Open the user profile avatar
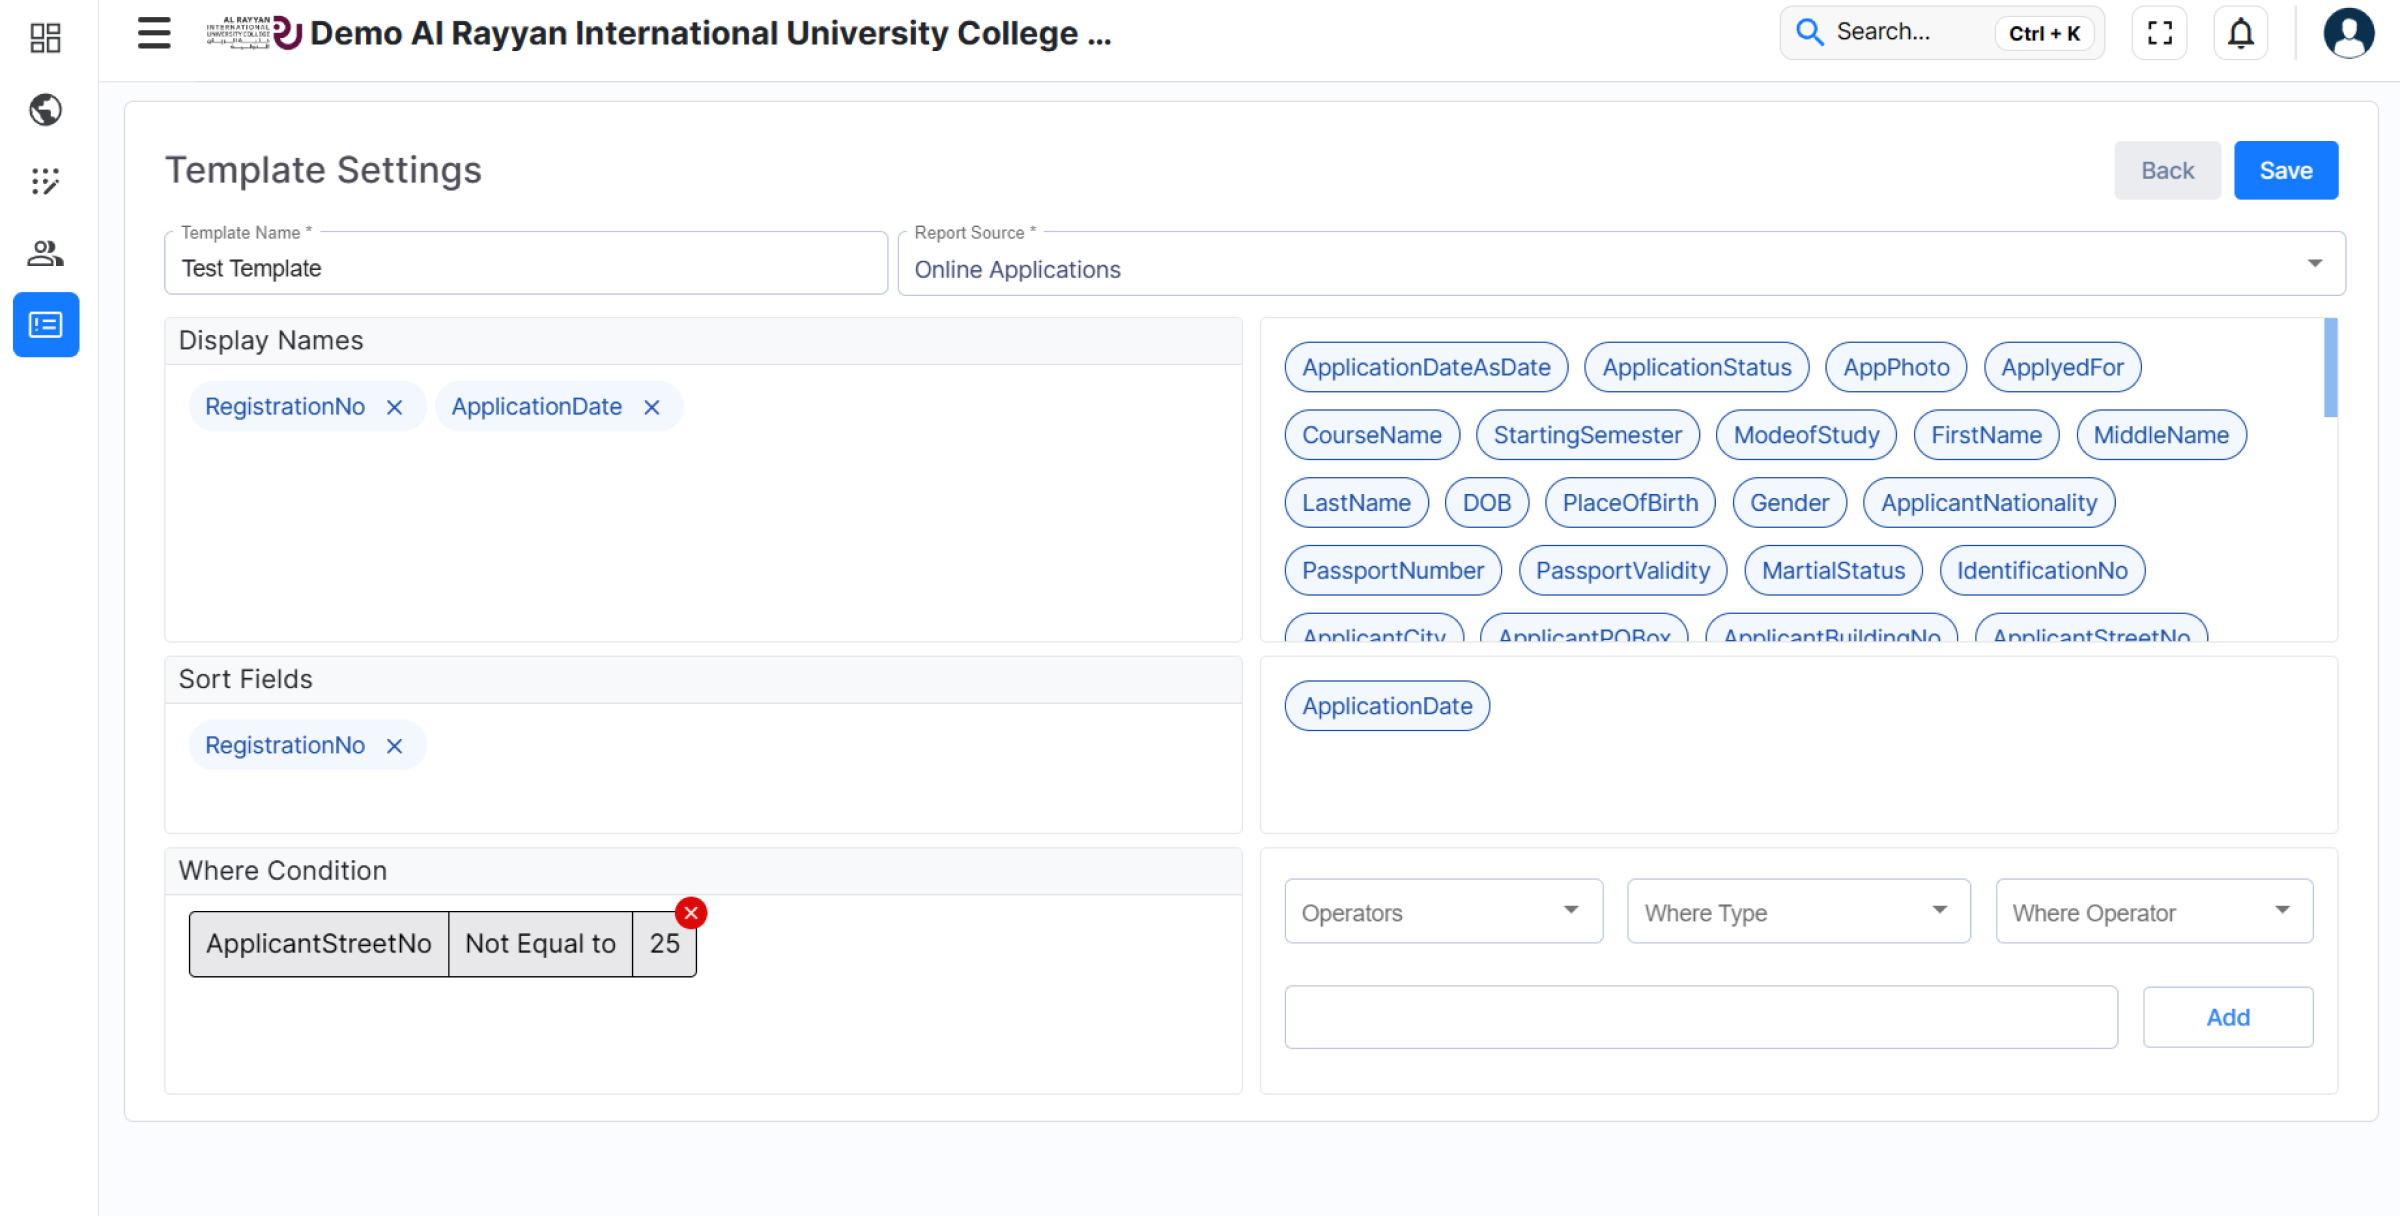 click(x=2348, y=33)
